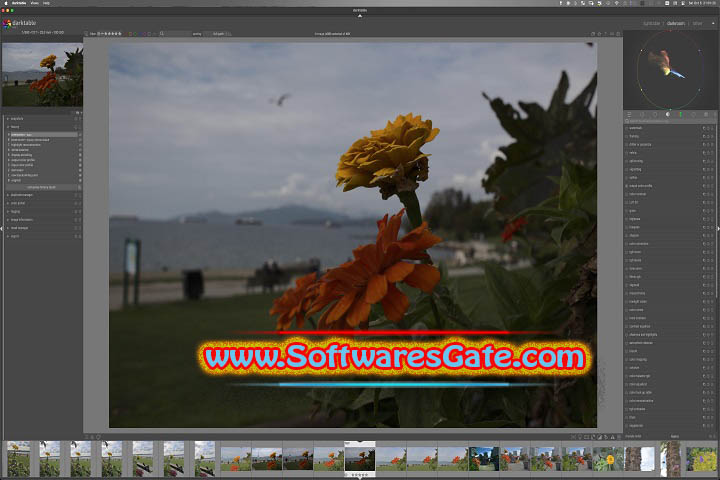This screenshot has height=480, width=720.
Task: Enable the shadows and highlights module
Action: click(x=626, y=335)
